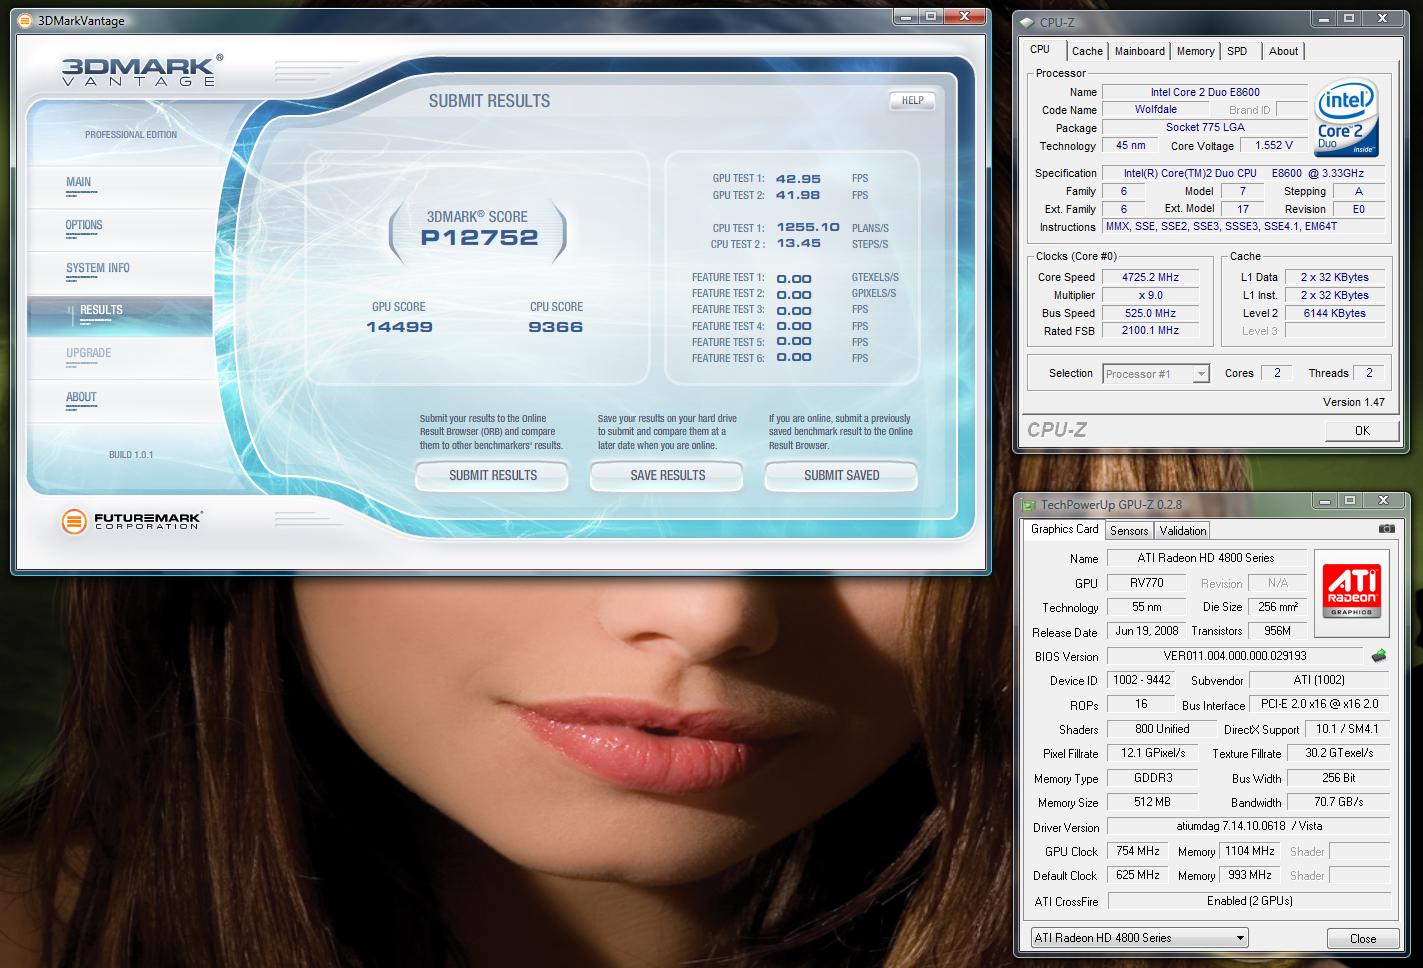The image size is (1423, 968).
Task: Click the ATI CrossFire status field
Action: [1248, 901]
